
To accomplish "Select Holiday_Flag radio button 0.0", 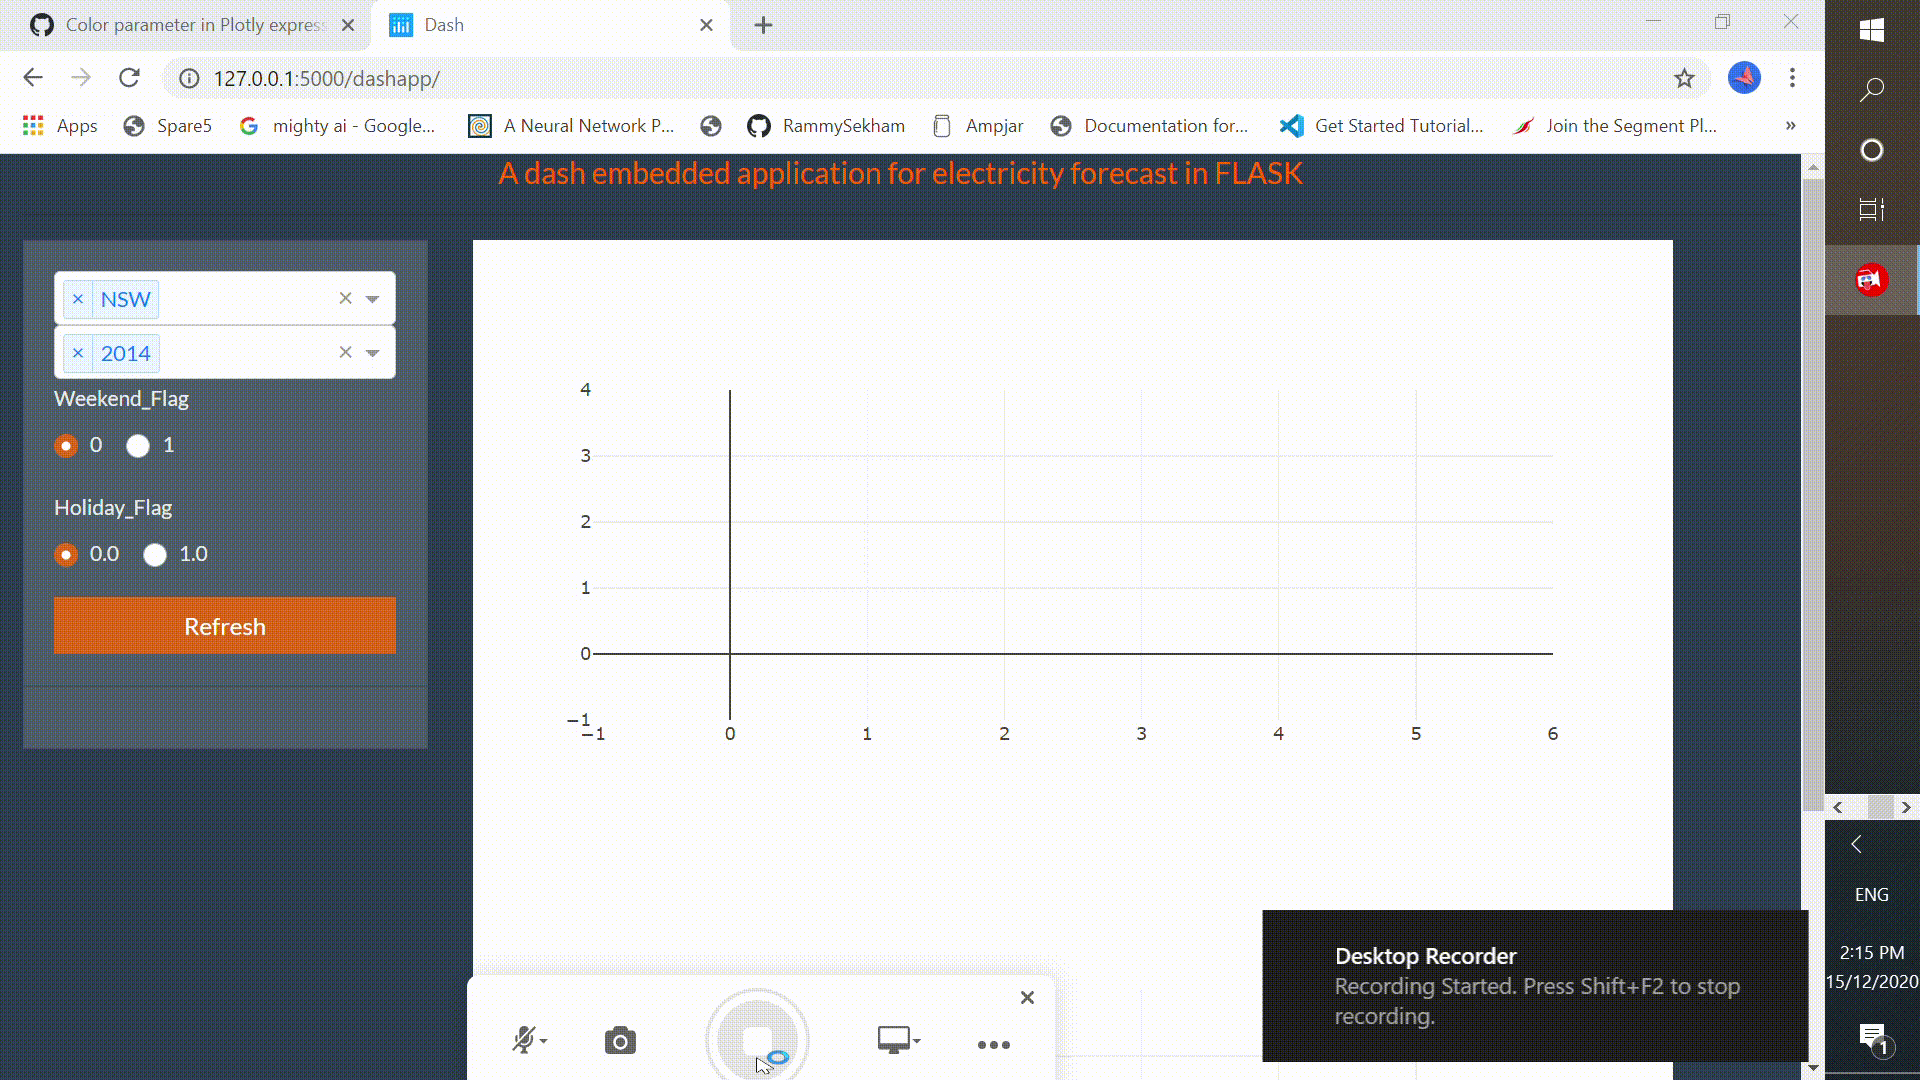I will coord(66,554).
